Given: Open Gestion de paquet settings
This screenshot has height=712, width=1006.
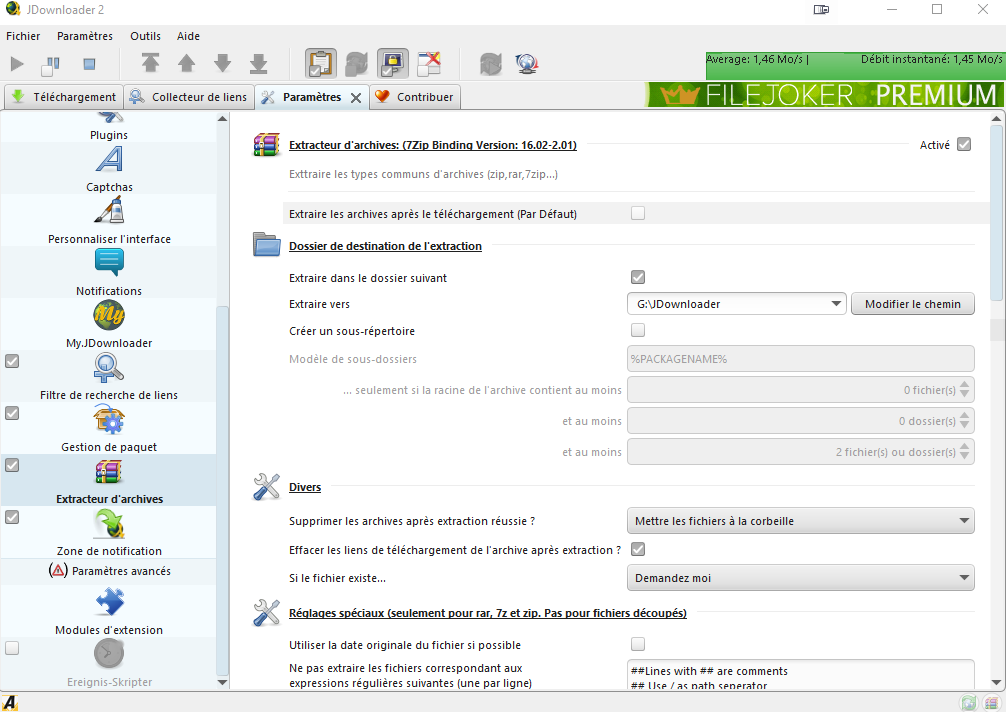Looking at the screenshot, I should [109, 428].
